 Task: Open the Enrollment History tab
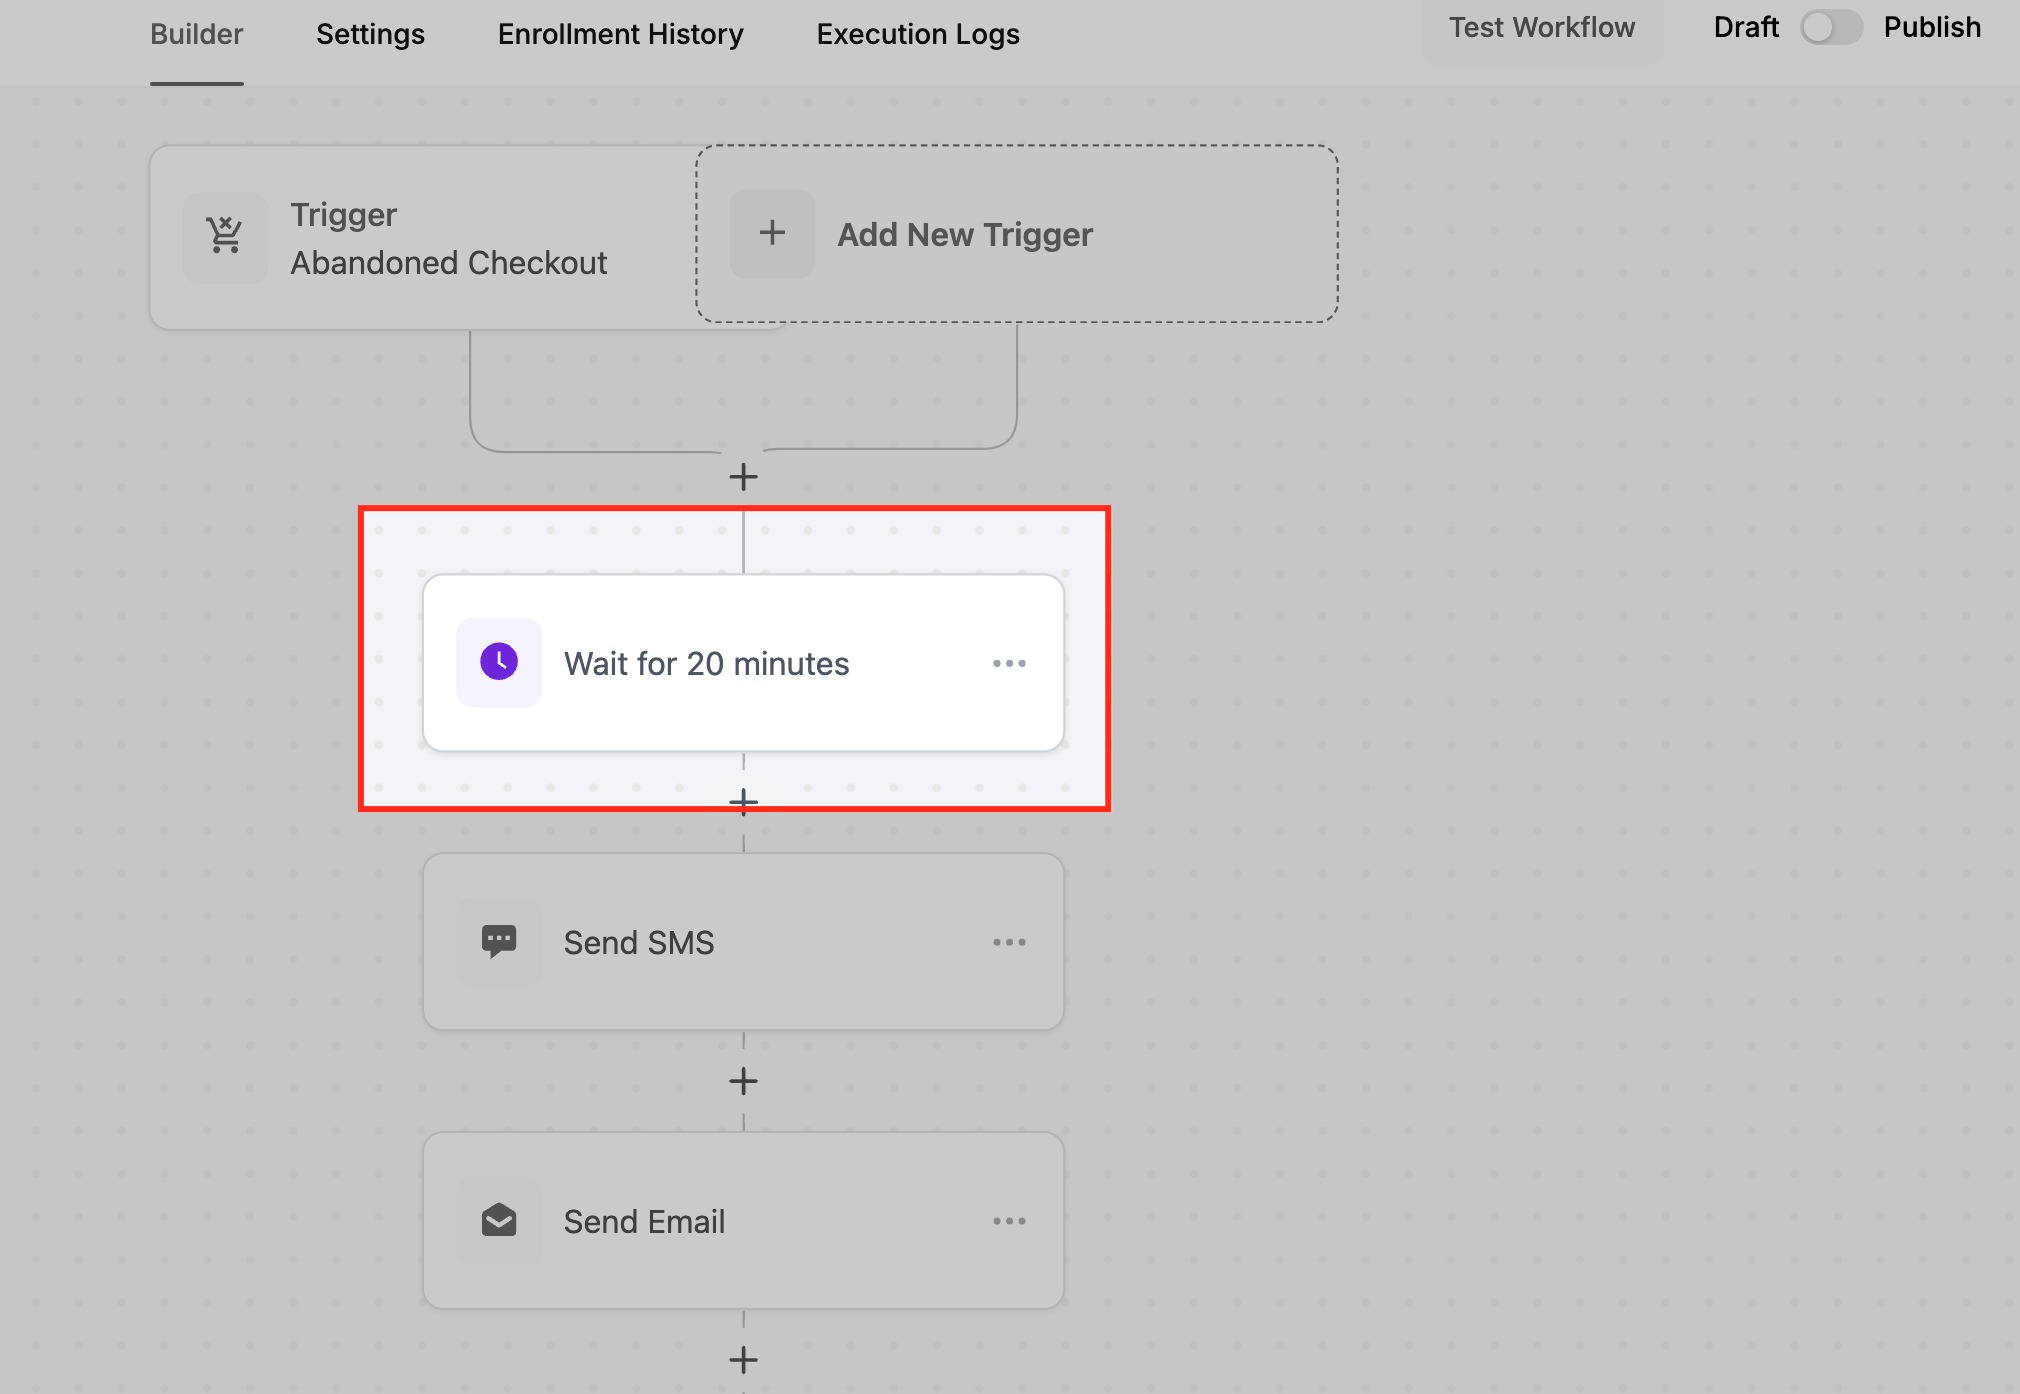620,34
